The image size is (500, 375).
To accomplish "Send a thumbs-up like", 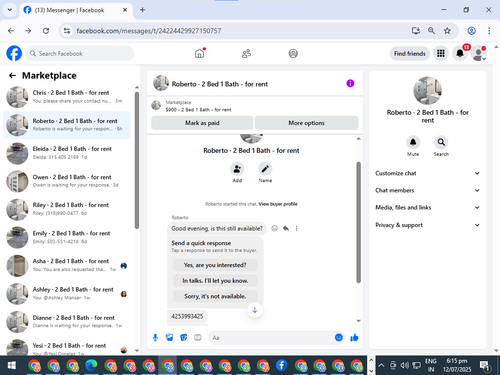I will pos(354,338).
